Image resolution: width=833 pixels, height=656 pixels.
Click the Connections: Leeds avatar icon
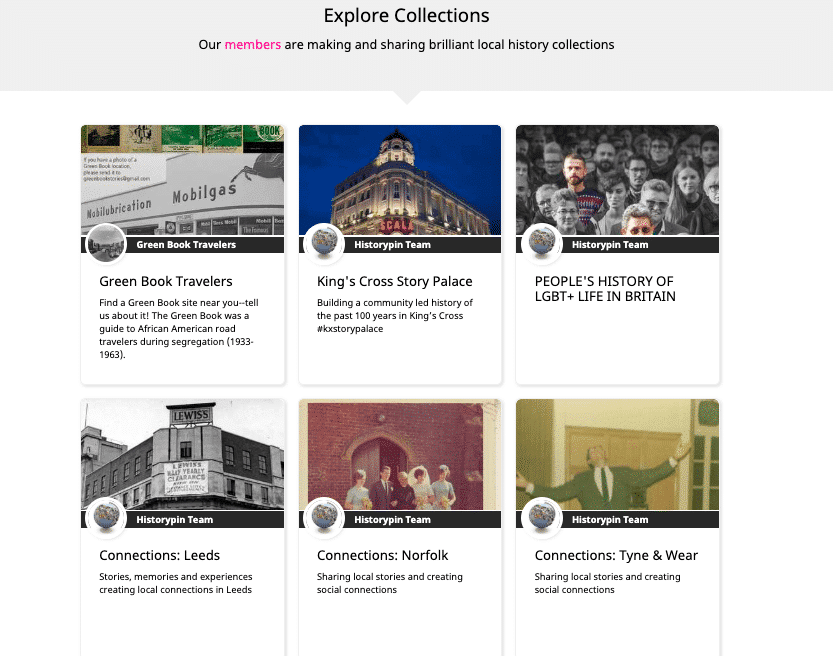pos(106,518)
